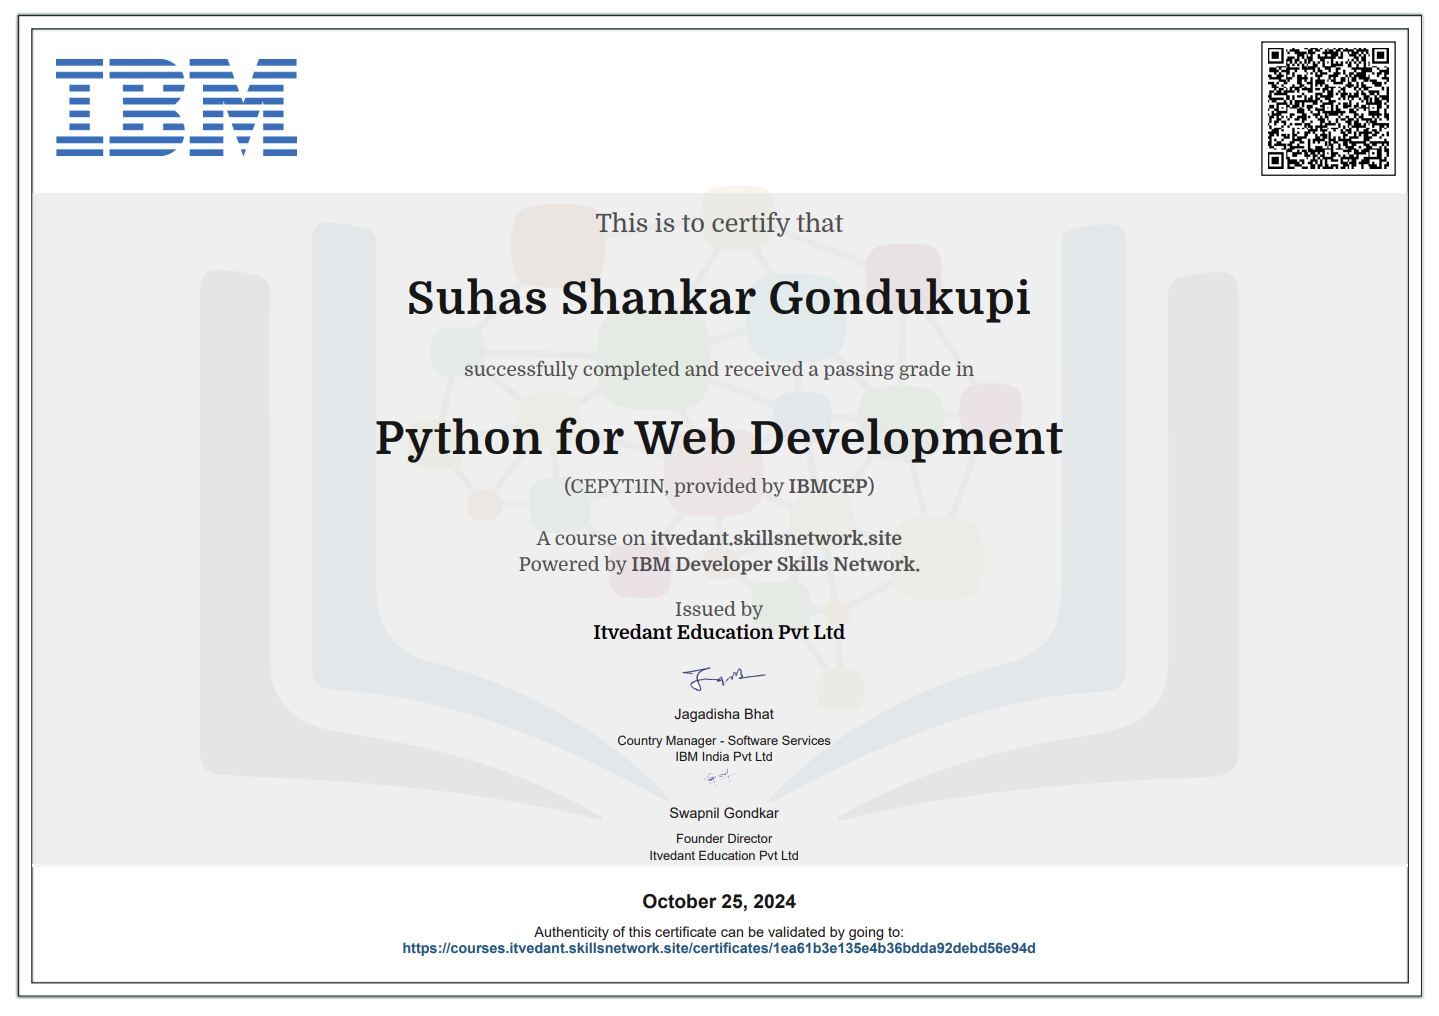
Task: Click the October 25, 2024 date
Action: click(x=720, y=901)
